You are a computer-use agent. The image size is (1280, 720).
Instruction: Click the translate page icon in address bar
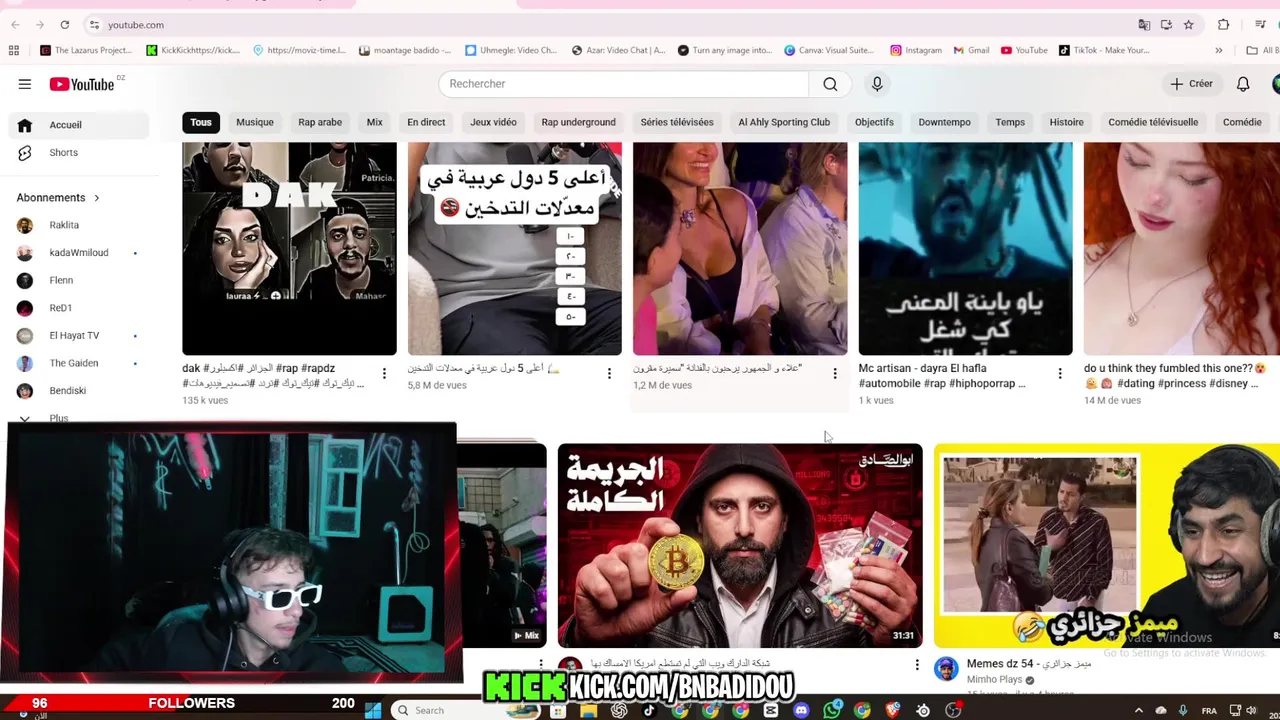(1144, 25)
